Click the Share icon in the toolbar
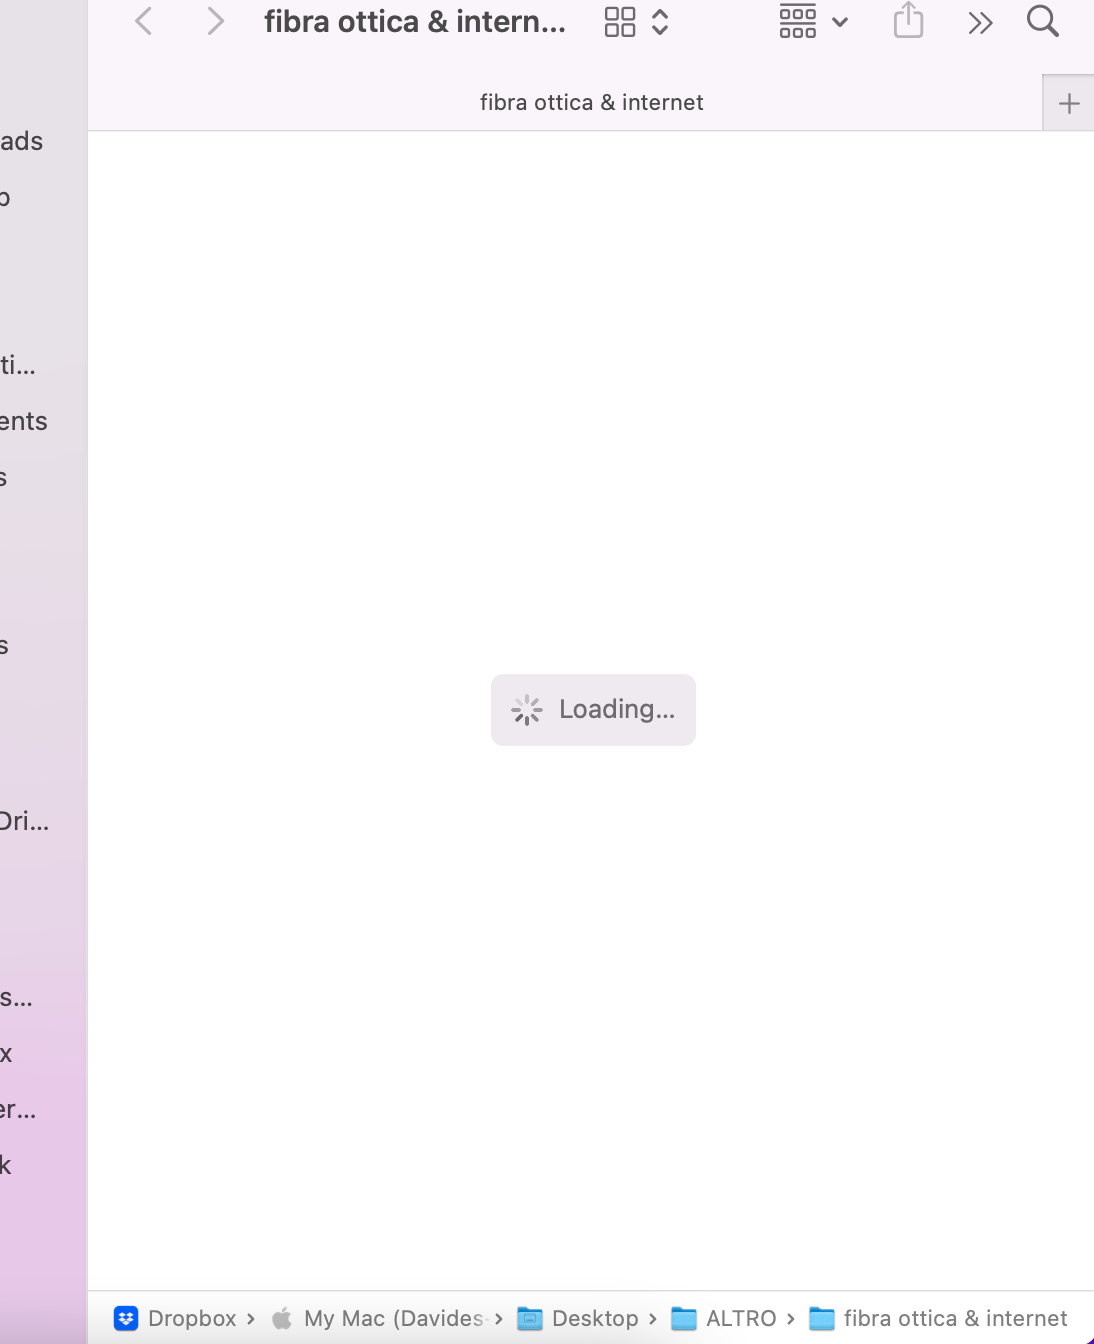 (x=906, y=20)
